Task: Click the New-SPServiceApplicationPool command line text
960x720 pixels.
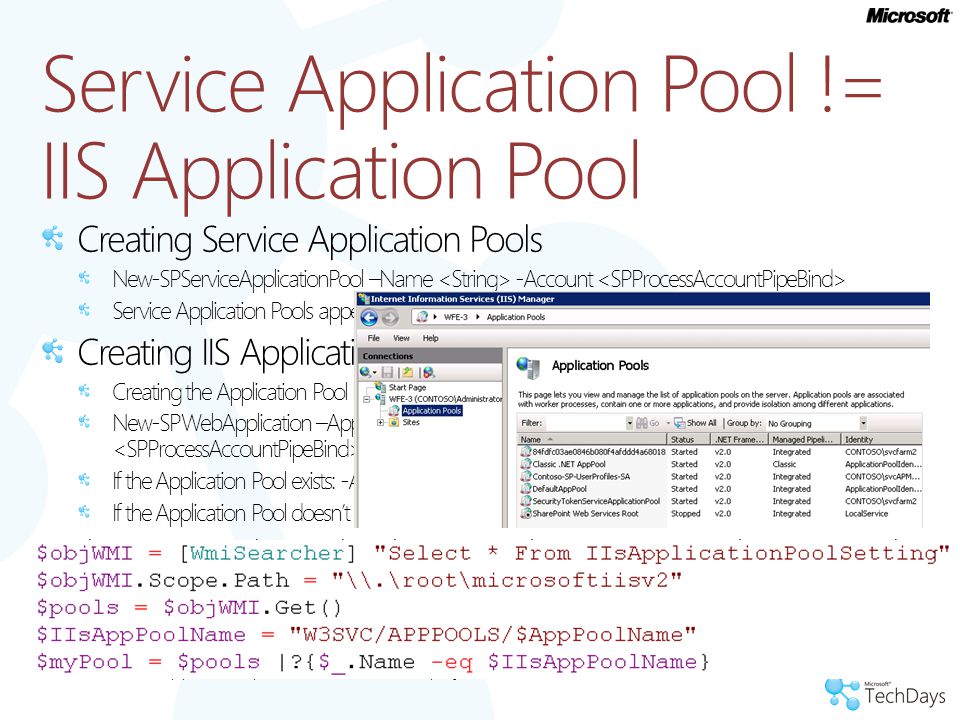Action: [x=478, y=280]
